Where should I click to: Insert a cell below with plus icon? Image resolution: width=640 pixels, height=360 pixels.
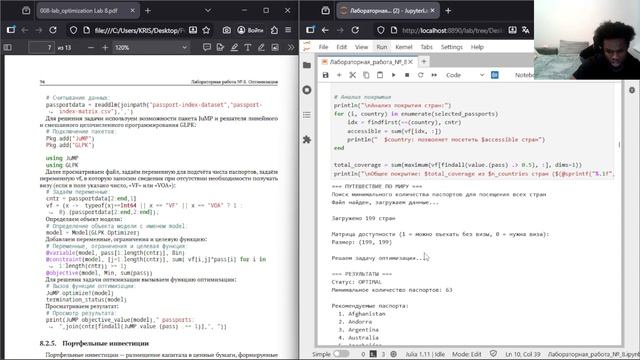[339, 75]
